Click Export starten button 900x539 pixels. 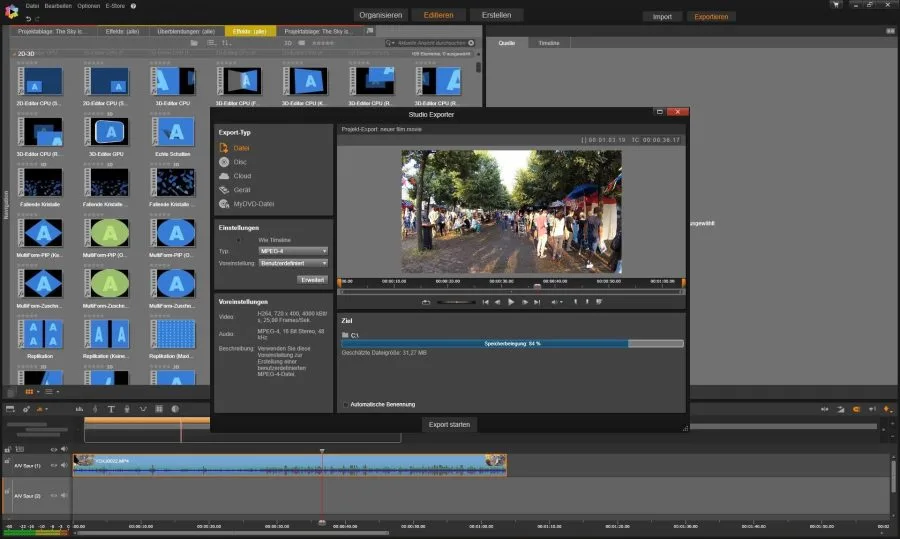(449, 425)
